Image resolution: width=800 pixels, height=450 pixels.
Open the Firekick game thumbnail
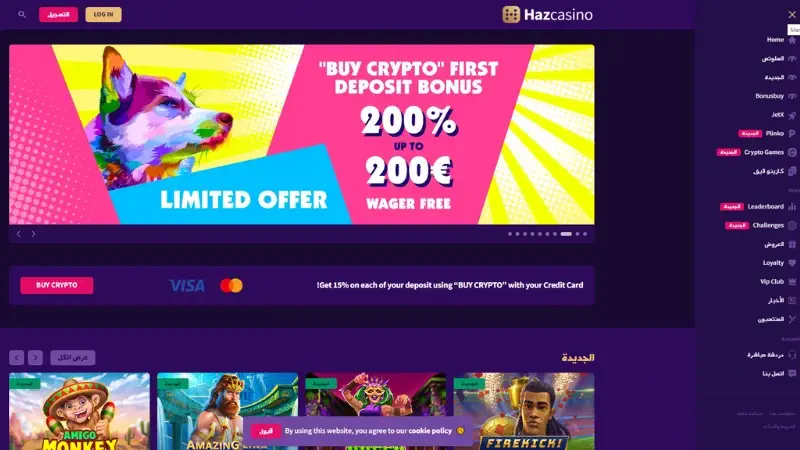[x=524, y=411]
